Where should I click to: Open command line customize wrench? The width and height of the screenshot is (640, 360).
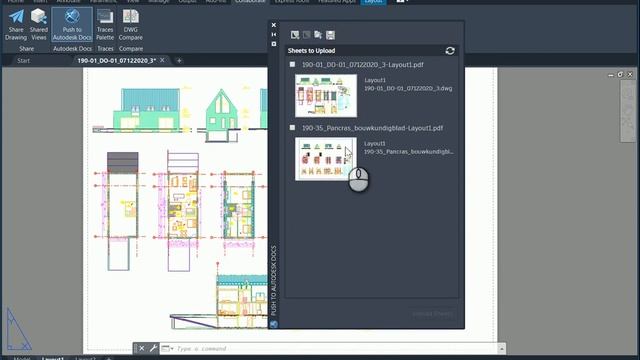[x=153, y=348]
